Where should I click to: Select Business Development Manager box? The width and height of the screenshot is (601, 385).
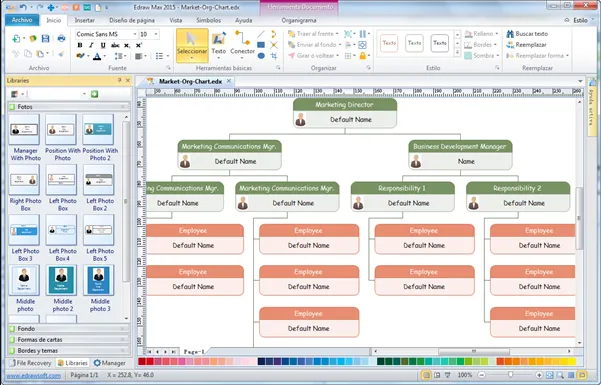point(460,155)
